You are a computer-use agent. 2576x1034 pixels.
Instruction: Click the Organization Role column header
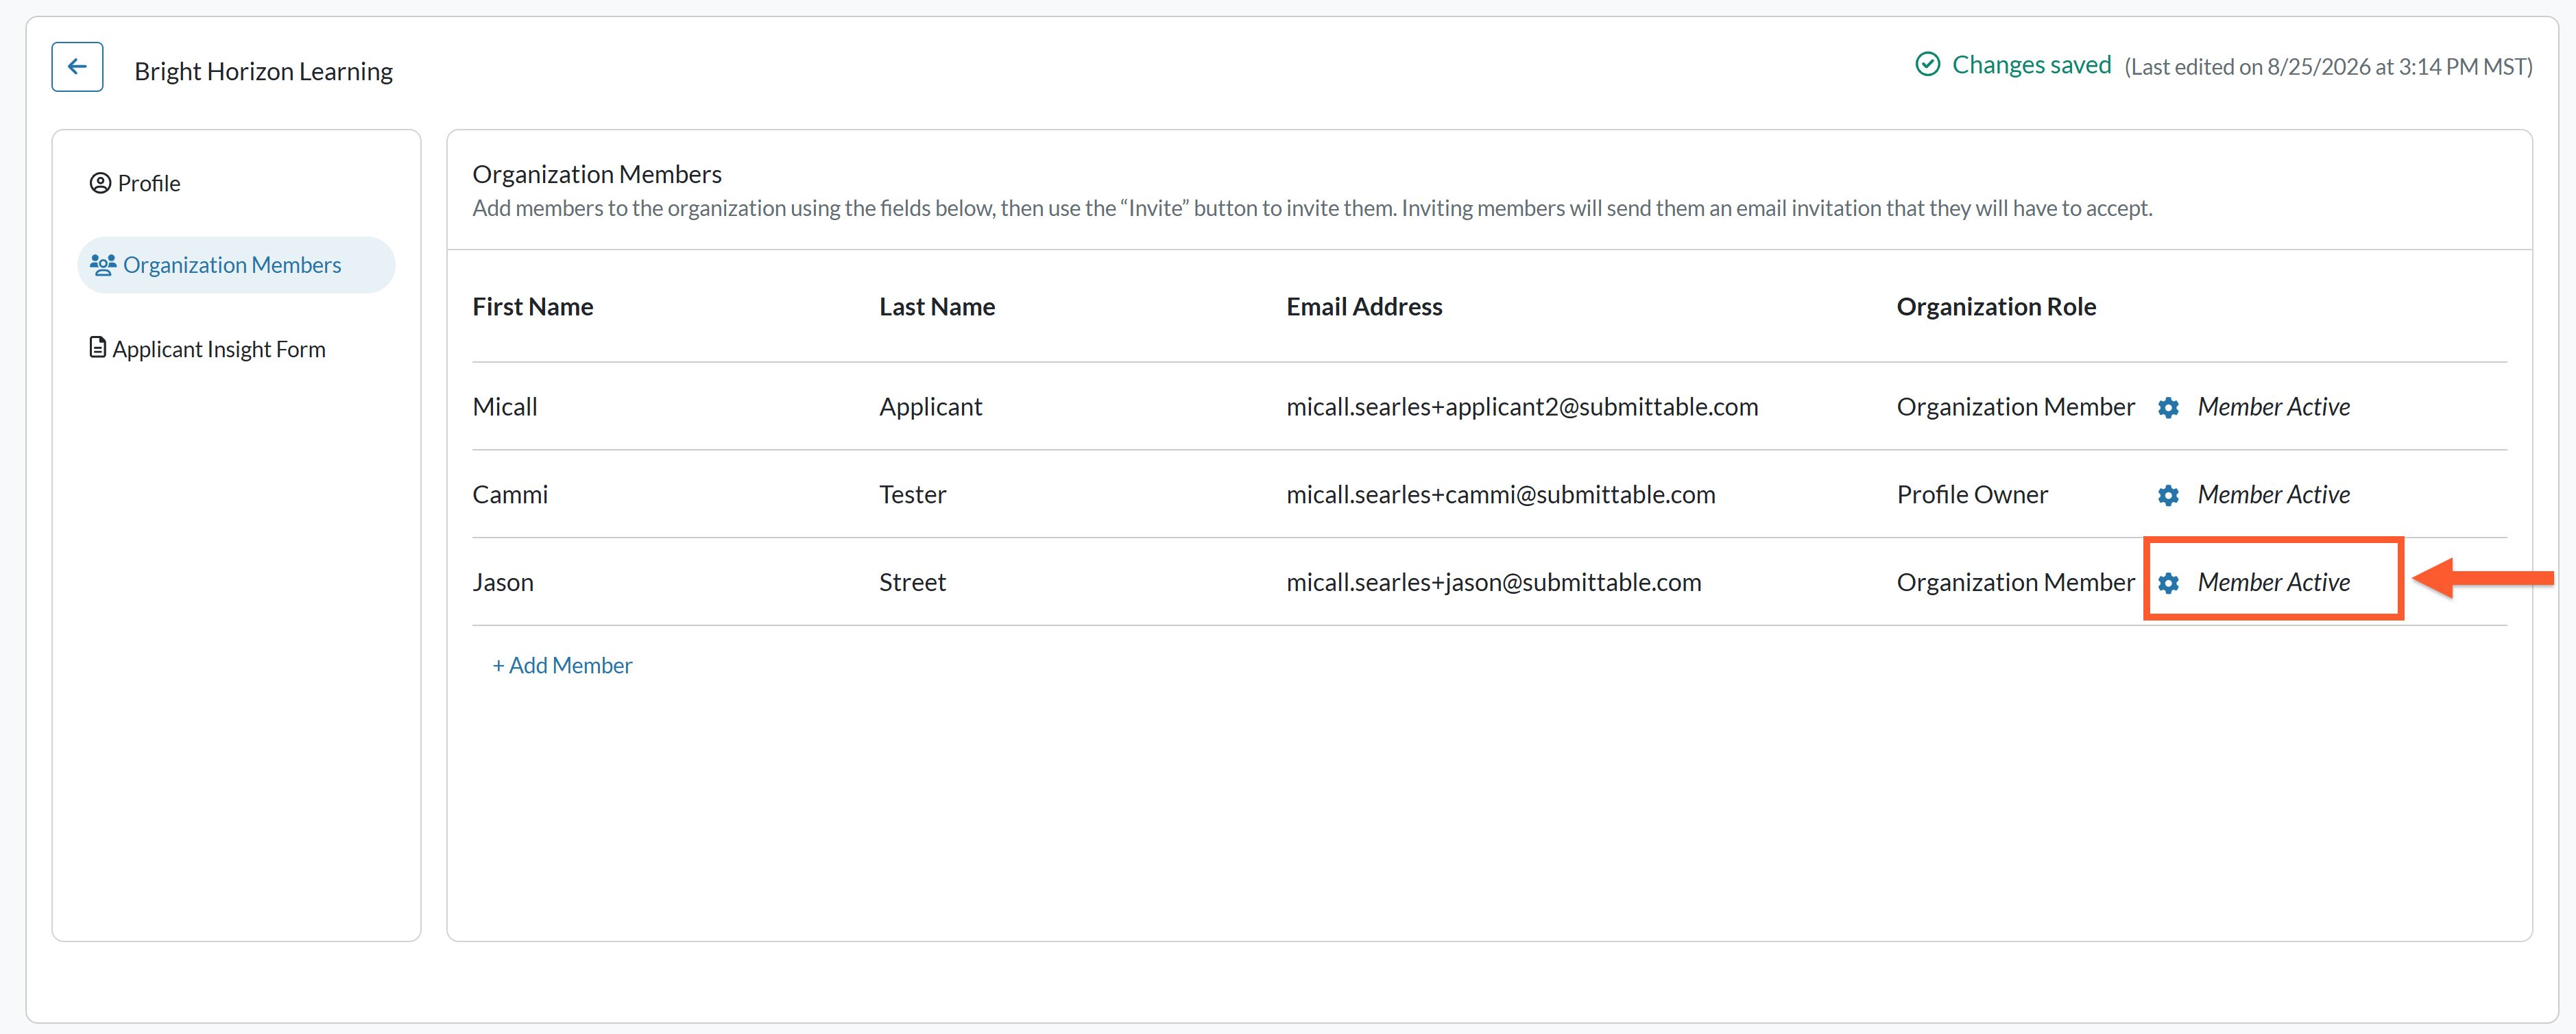click(x=1996, y=306)
